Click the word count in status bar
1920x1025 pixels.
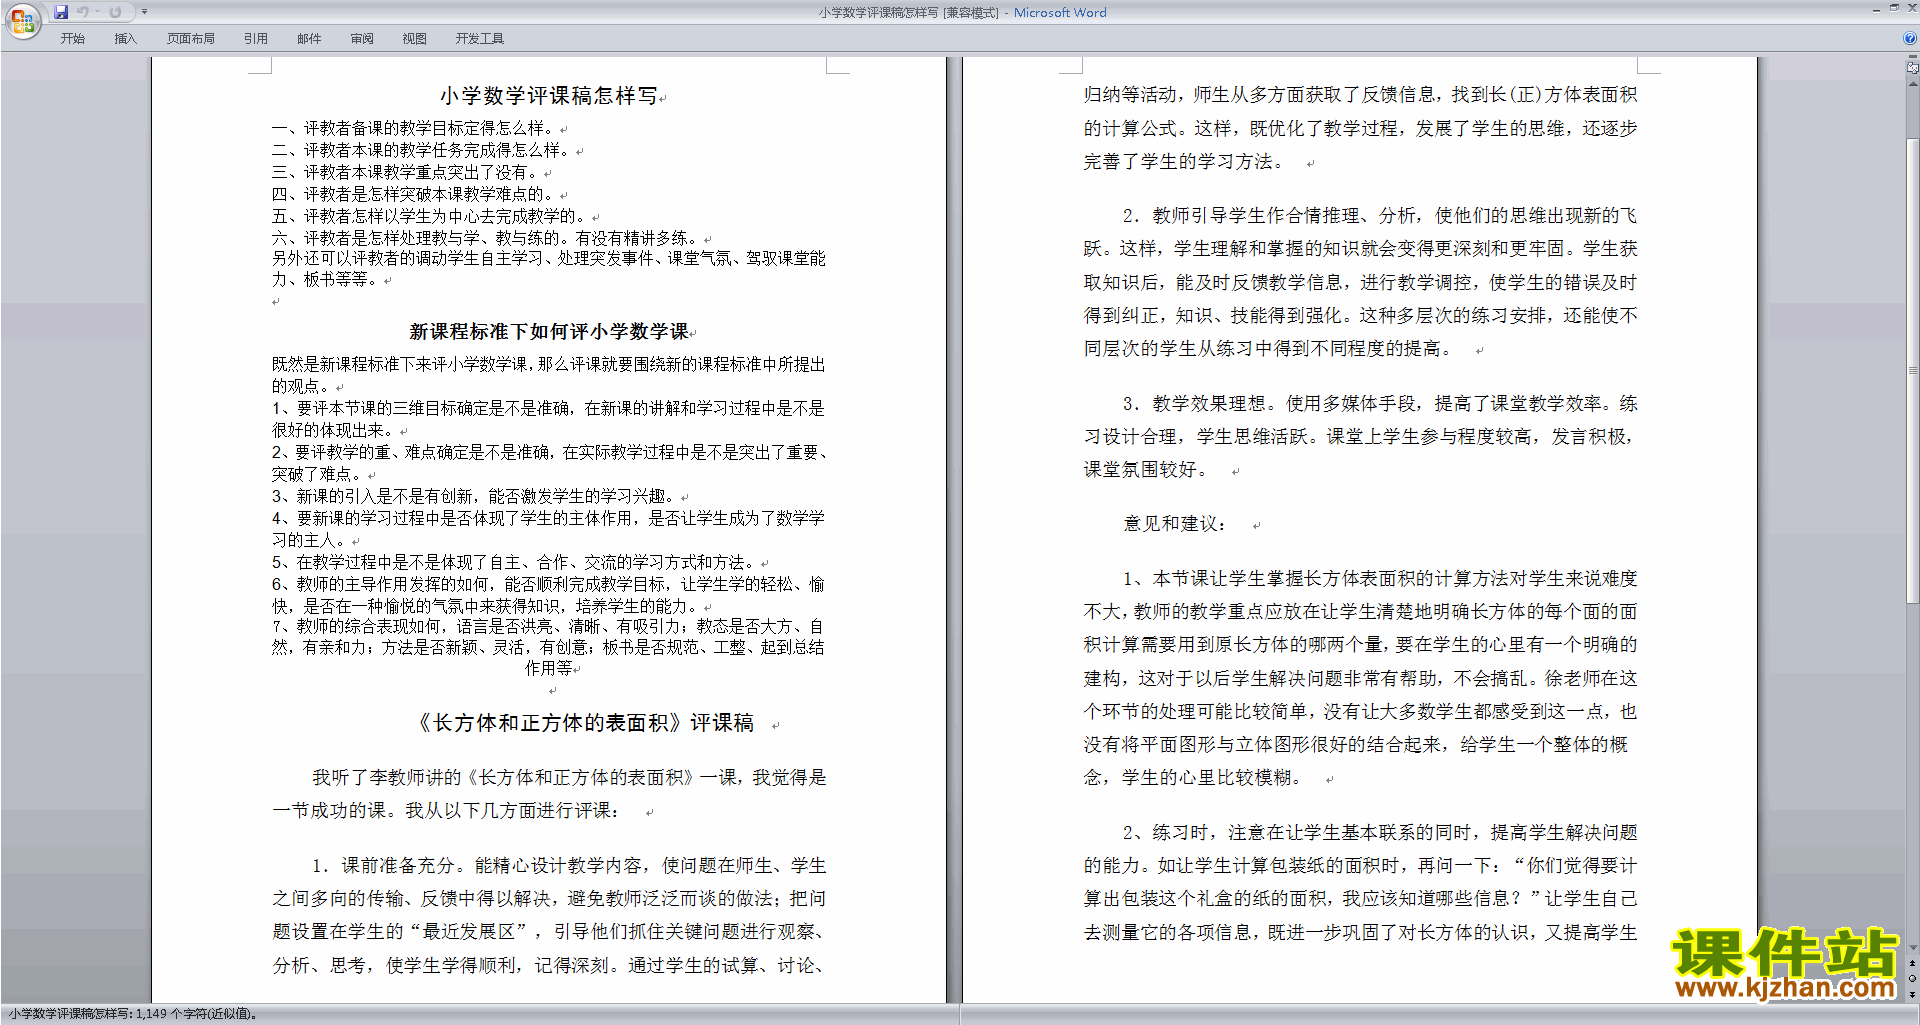pyautogui.click(x=133, y=1014)
